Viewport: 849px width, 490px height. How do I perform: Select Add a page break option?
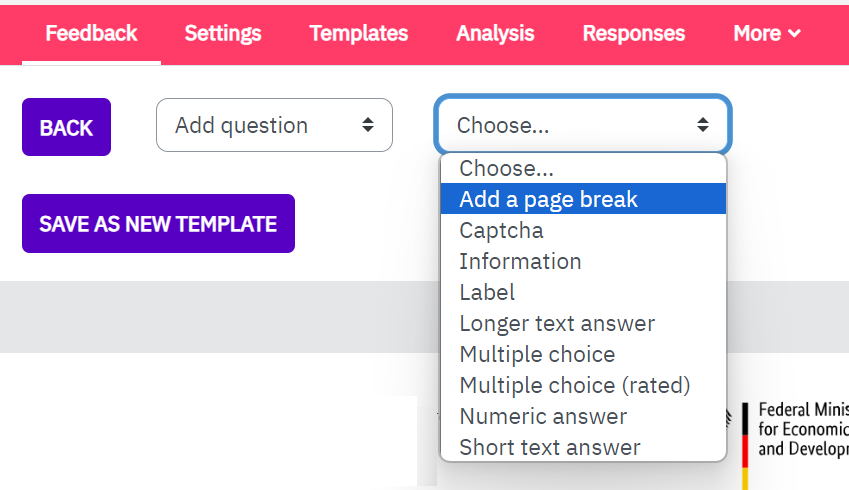click(583, 199)
